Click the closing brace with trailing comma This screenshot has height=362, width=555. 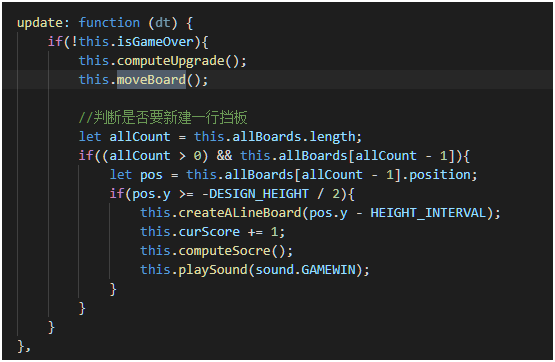point(24,346)
